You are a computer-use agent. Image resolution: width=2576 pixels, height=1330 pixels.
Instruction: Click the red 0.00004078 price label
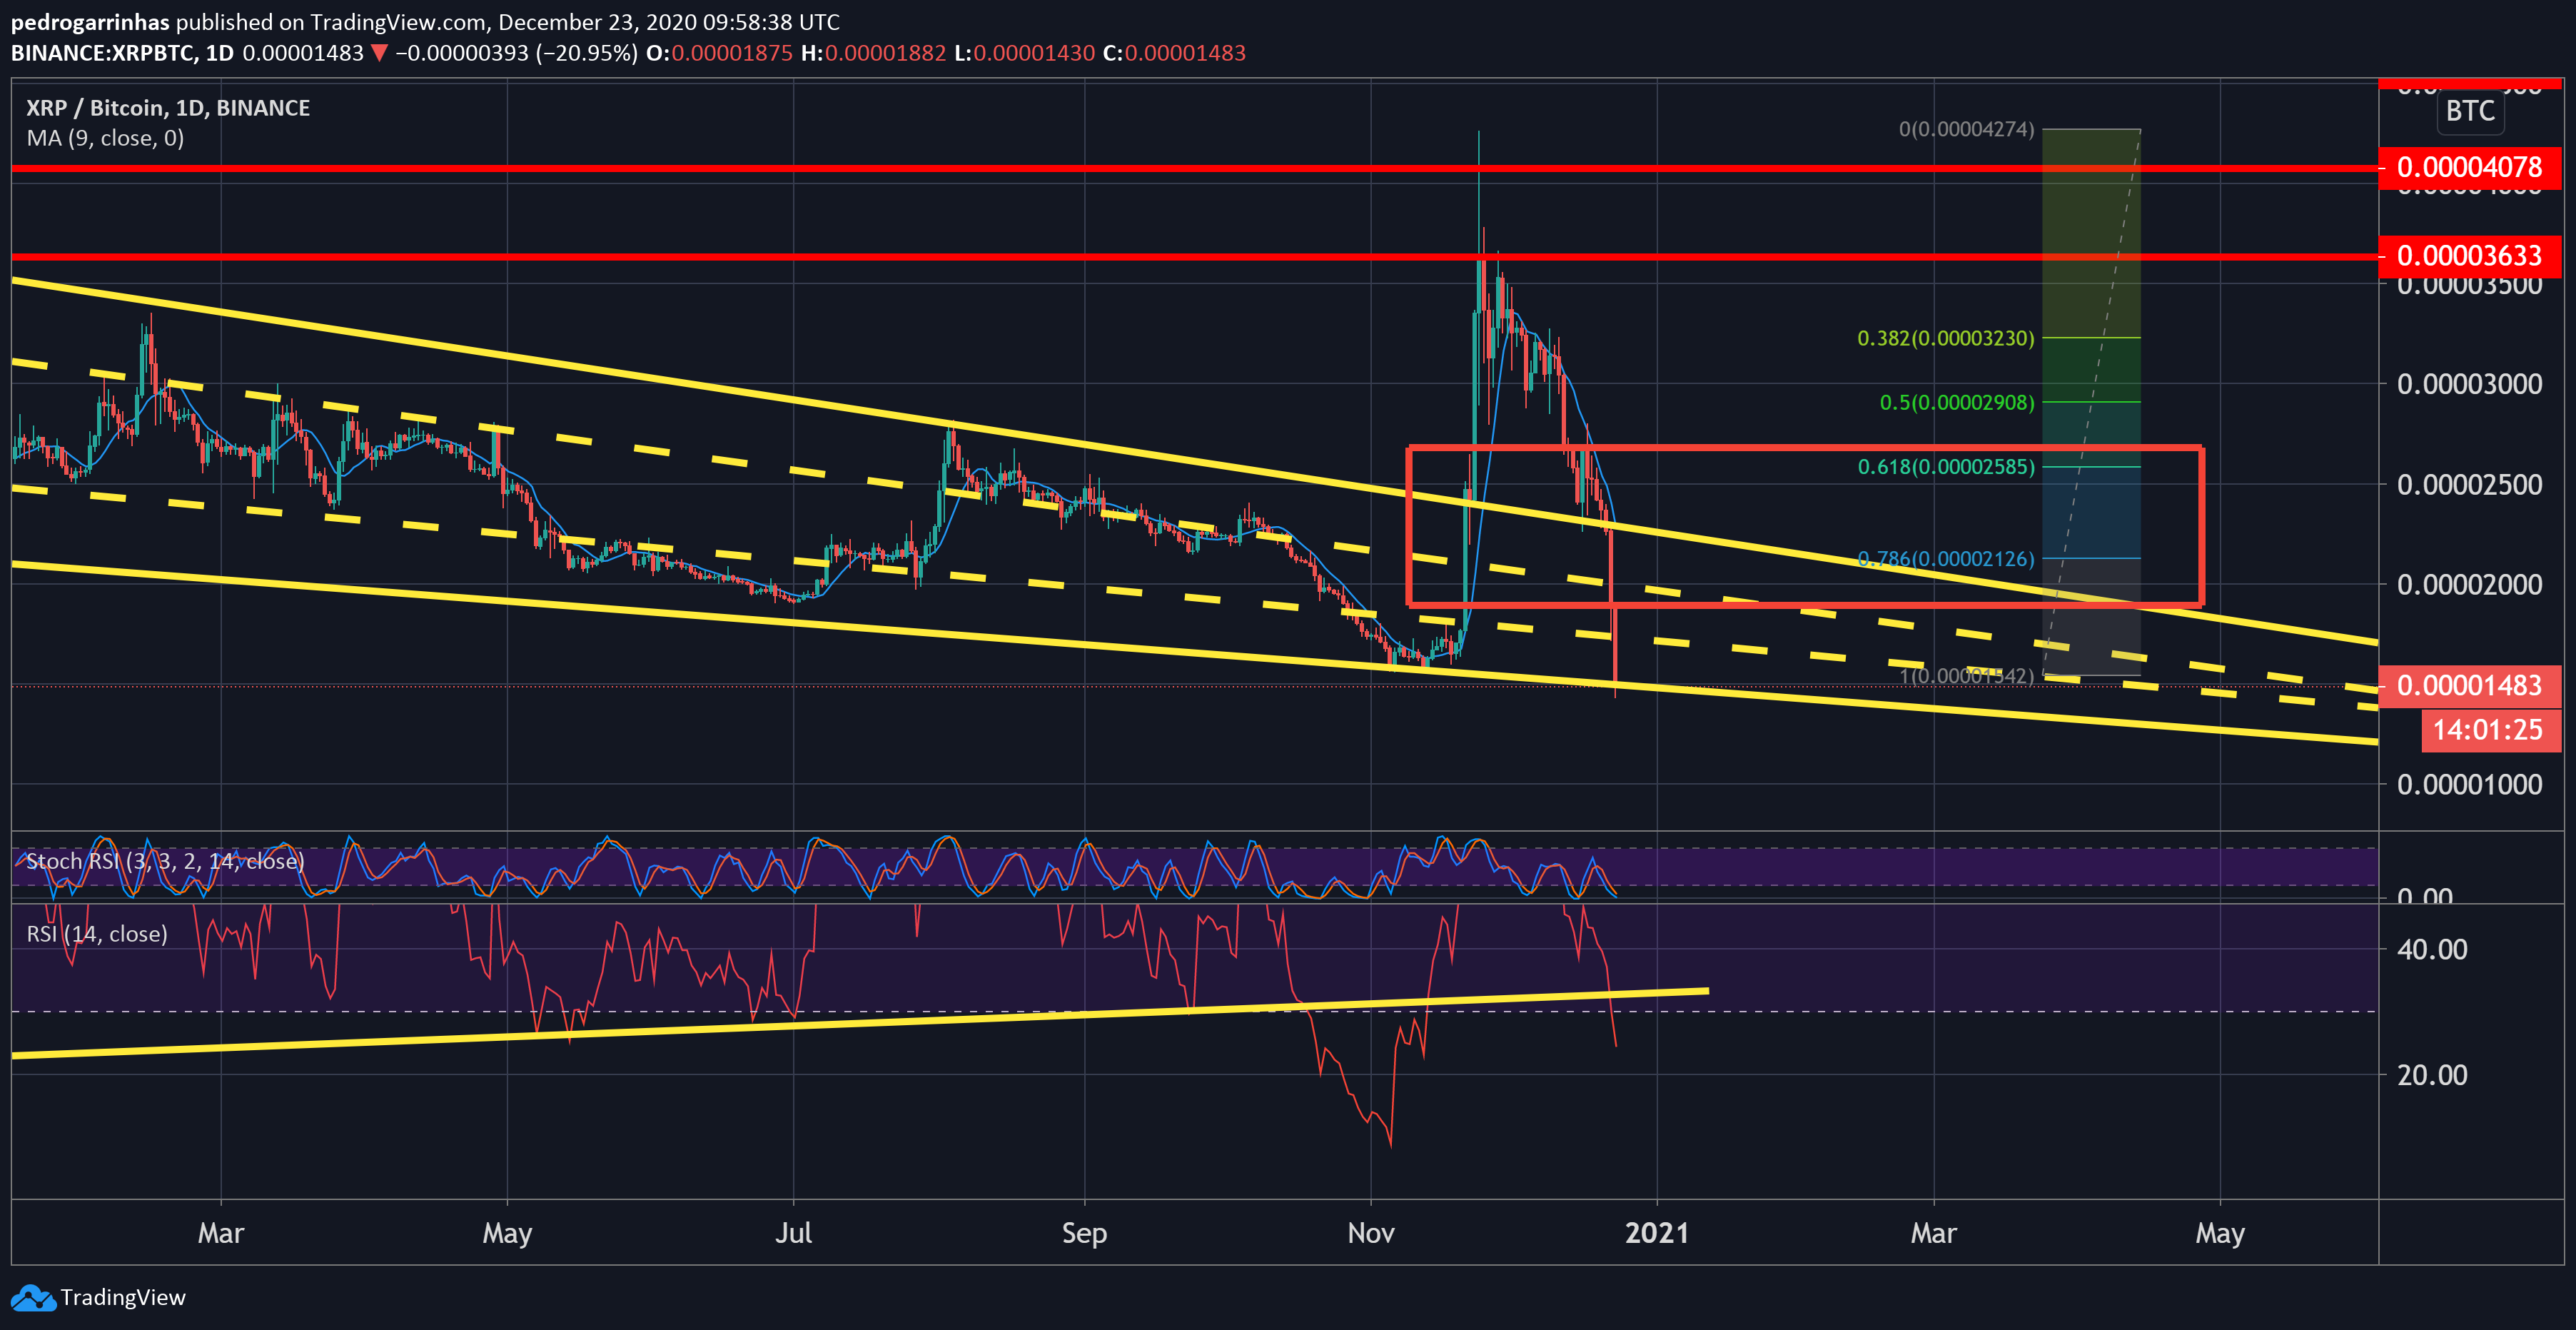pyautogui.click(x=2469, y=167)
